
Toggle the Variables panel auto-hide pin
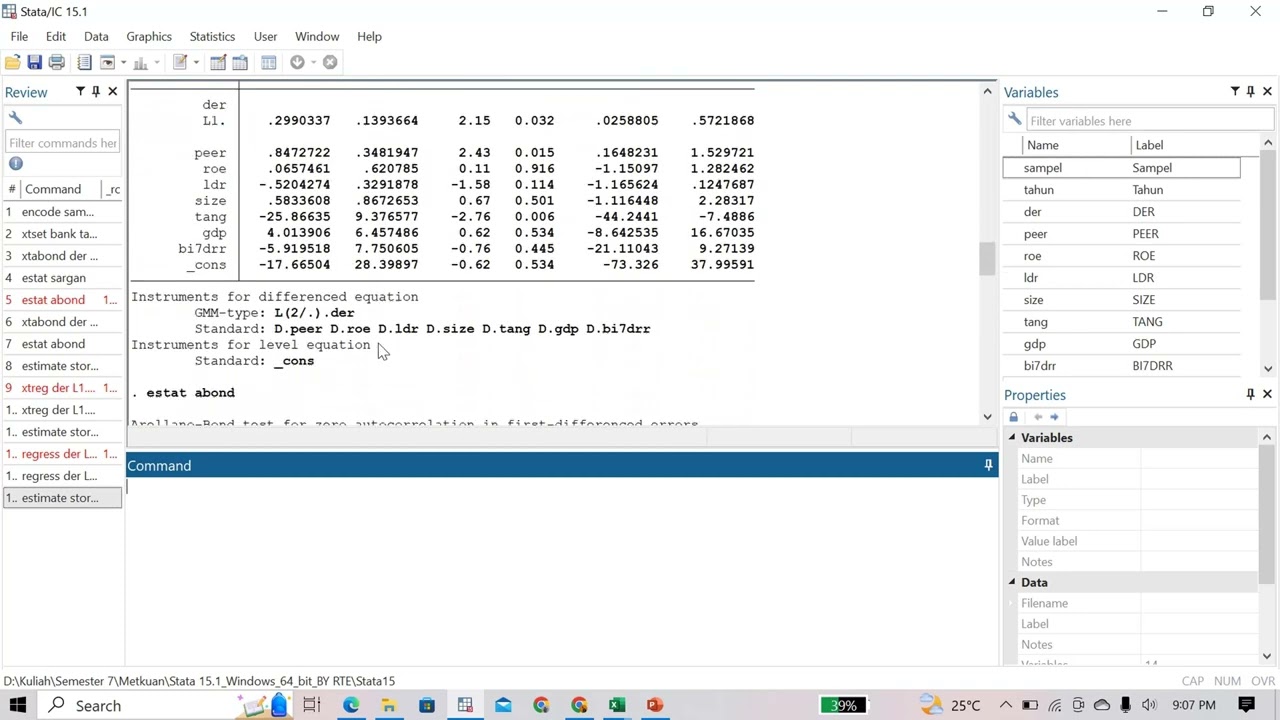1250,92
